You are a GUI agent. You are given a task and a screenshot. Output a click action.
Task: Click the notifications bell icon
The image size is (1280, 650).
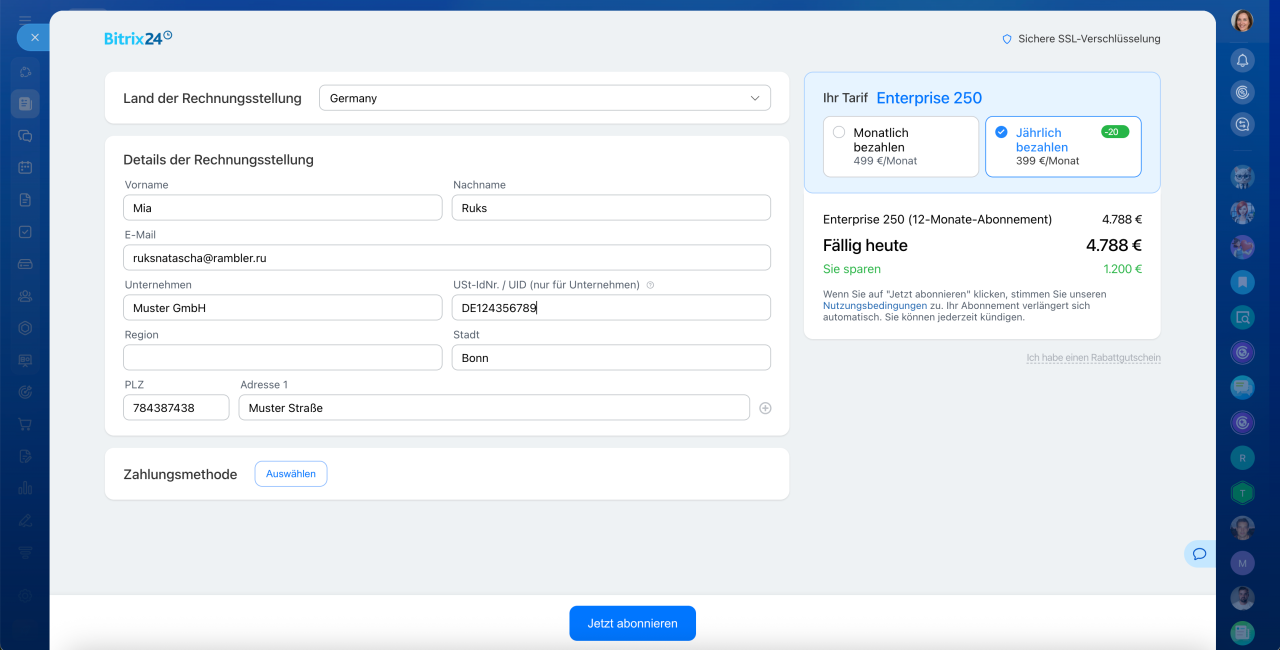click(x=1242, y=60)
